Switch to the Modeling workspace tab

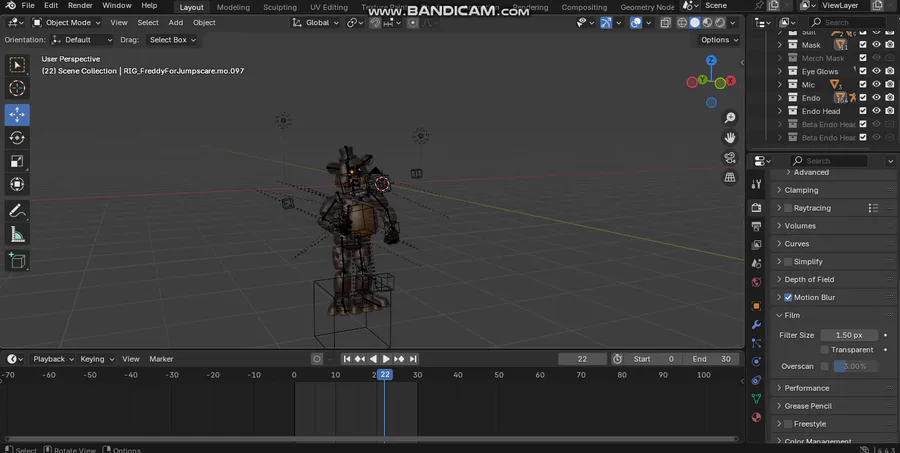click(233, 7)
